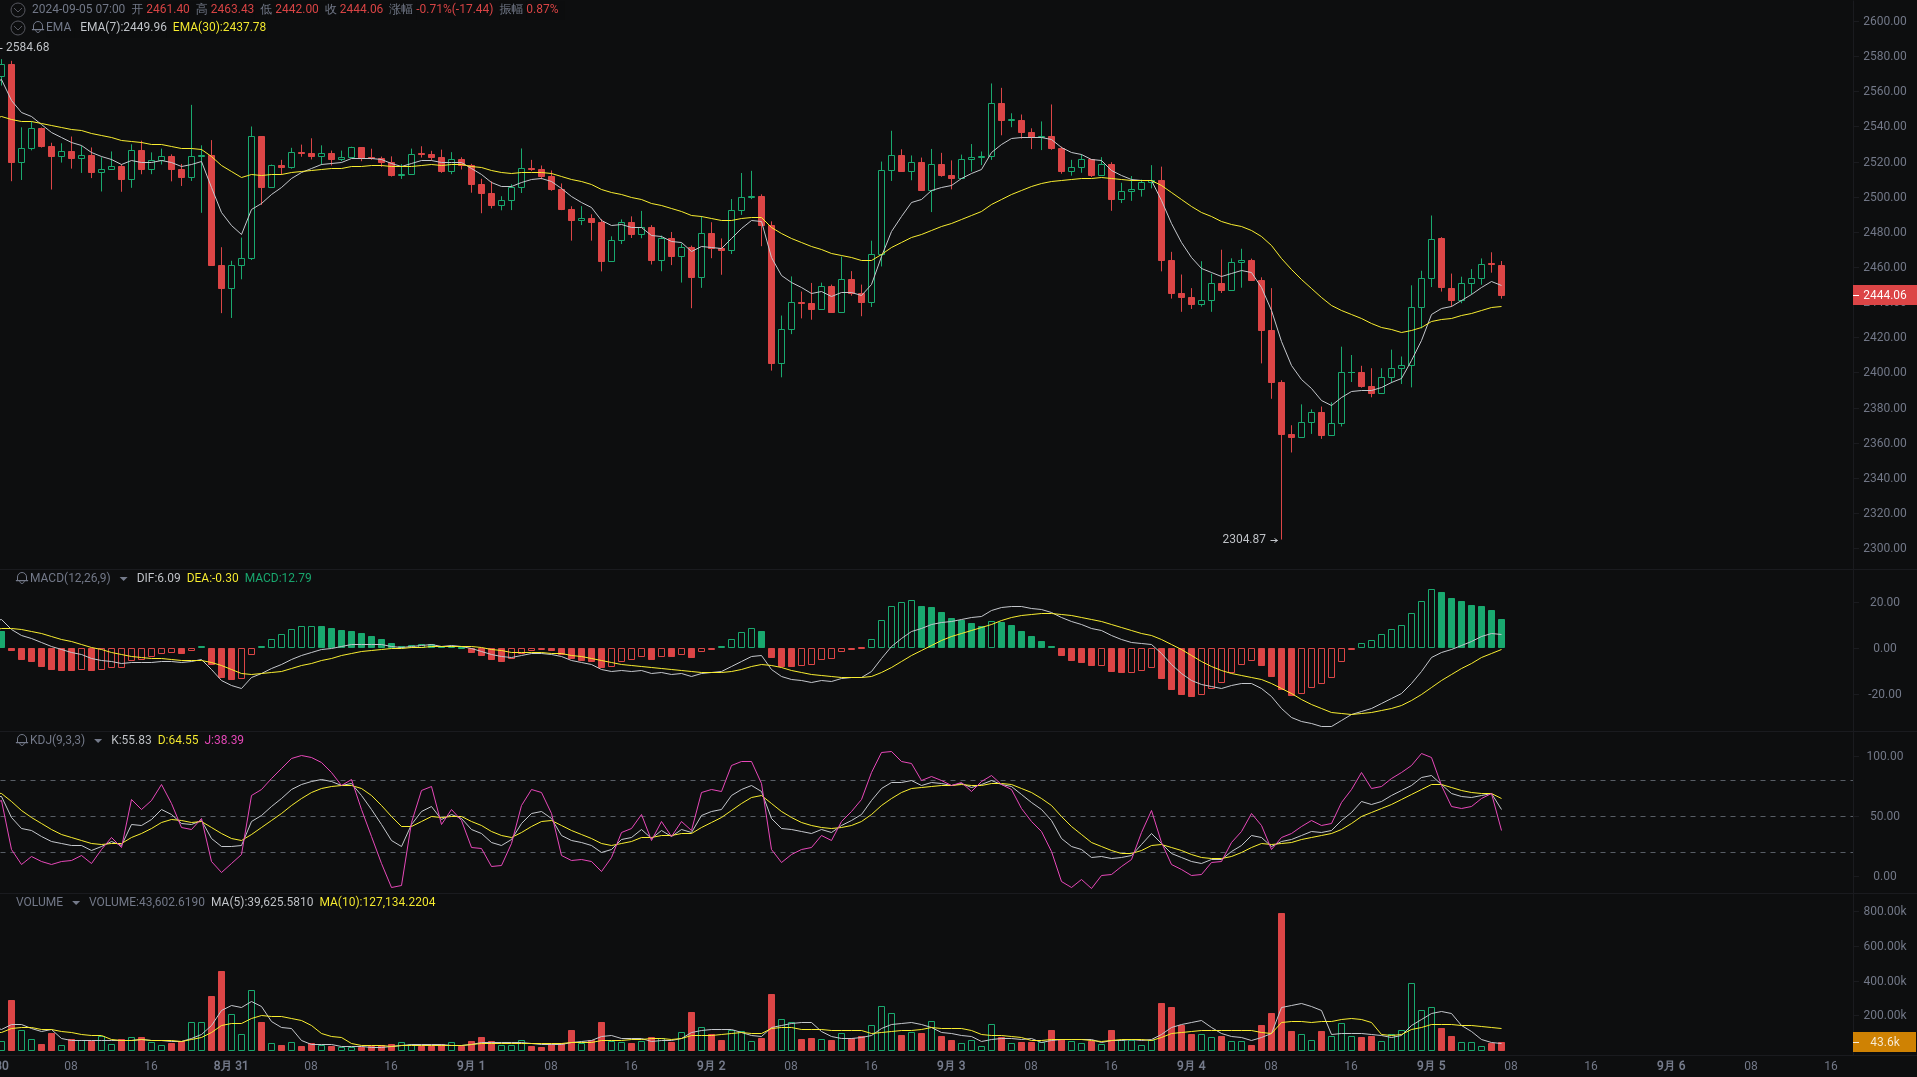This screenshot has height=1077, width=1917.
Task: Collapse the candle info header chevron
Action: click(x=17, y=9)
